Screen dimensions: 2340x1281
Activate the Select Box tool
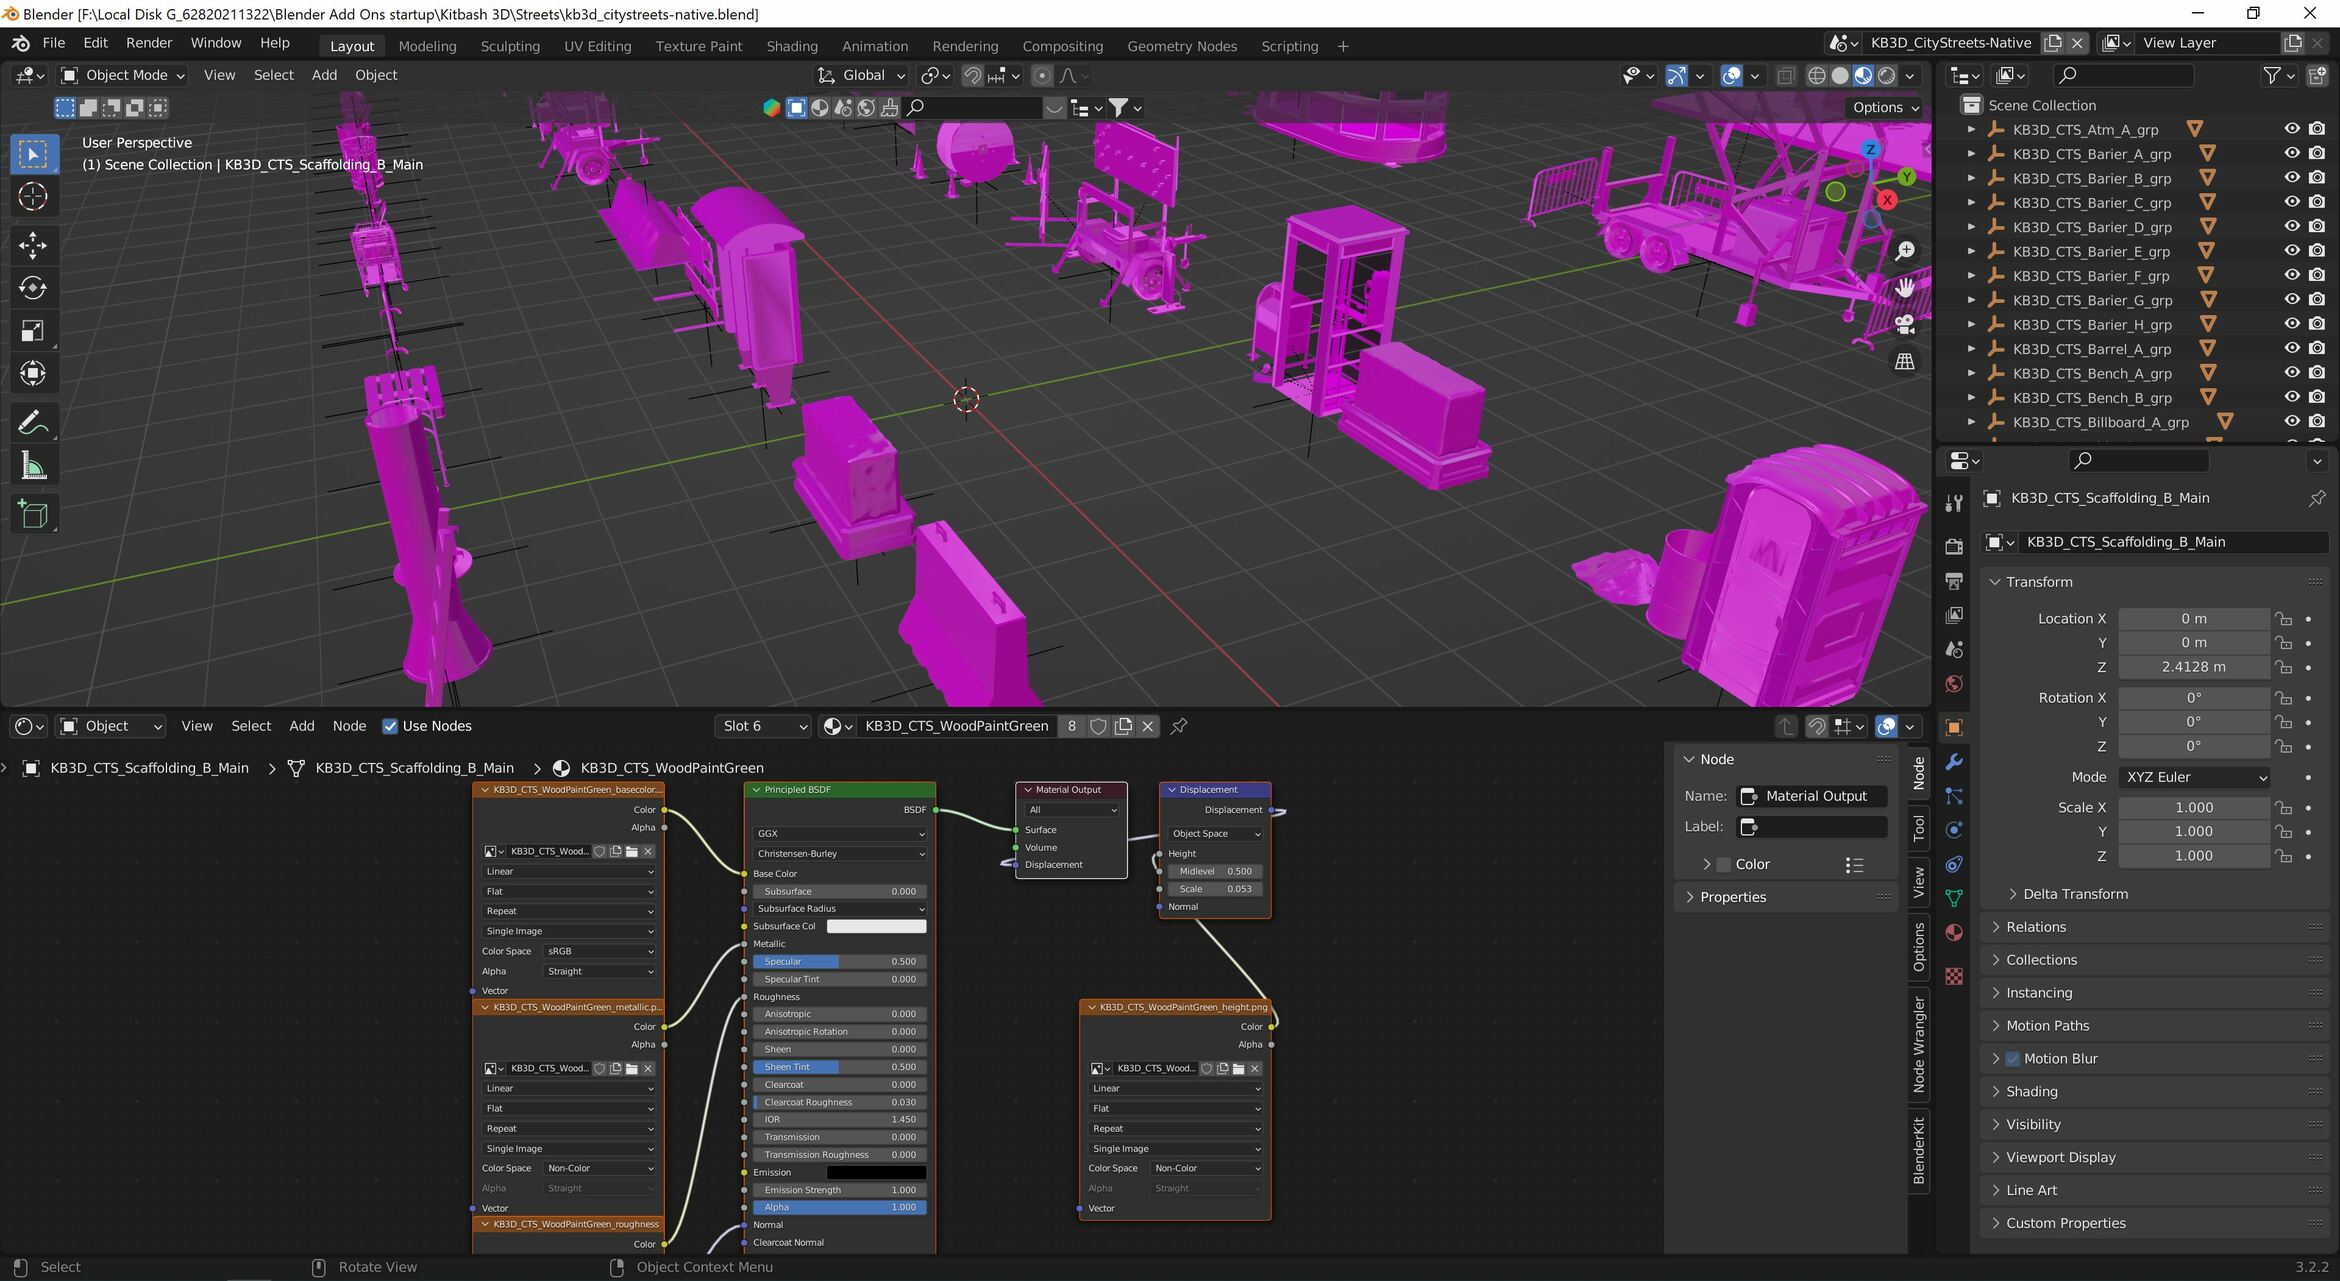pos(33,154)
